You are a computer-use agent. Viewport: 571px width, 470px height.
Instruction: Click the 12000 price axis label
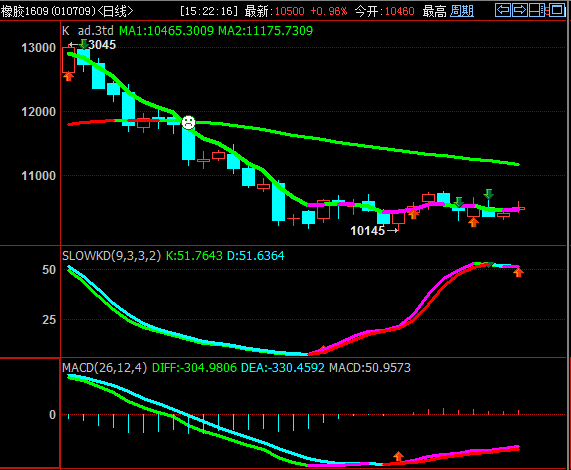(x=39, y=112)
